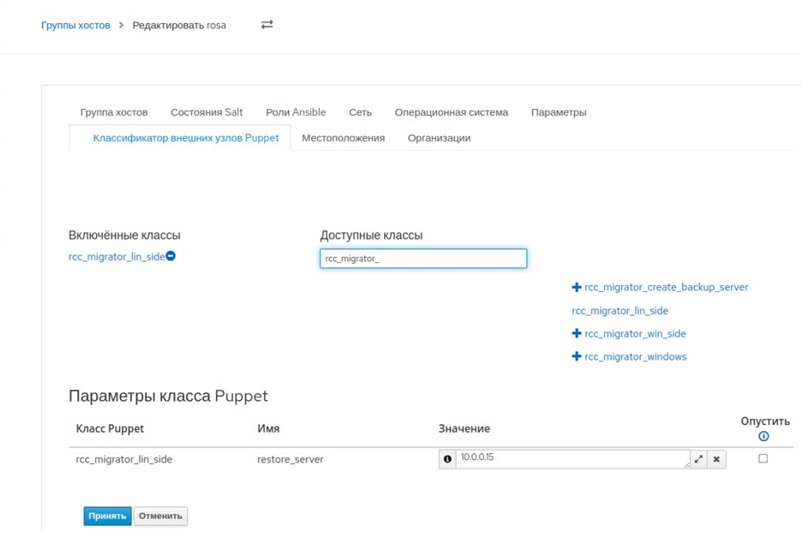Viewport: 801px width, 546px height.
Task: Open the Роли Ansible tab
Action: pyautogui.click(x=296, y=113)
